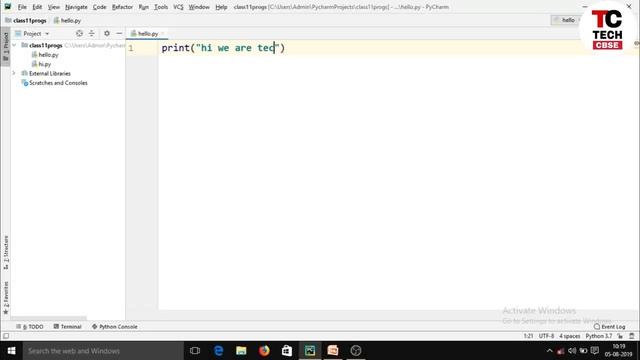Open Project panel settings gear

coord(107,33)
